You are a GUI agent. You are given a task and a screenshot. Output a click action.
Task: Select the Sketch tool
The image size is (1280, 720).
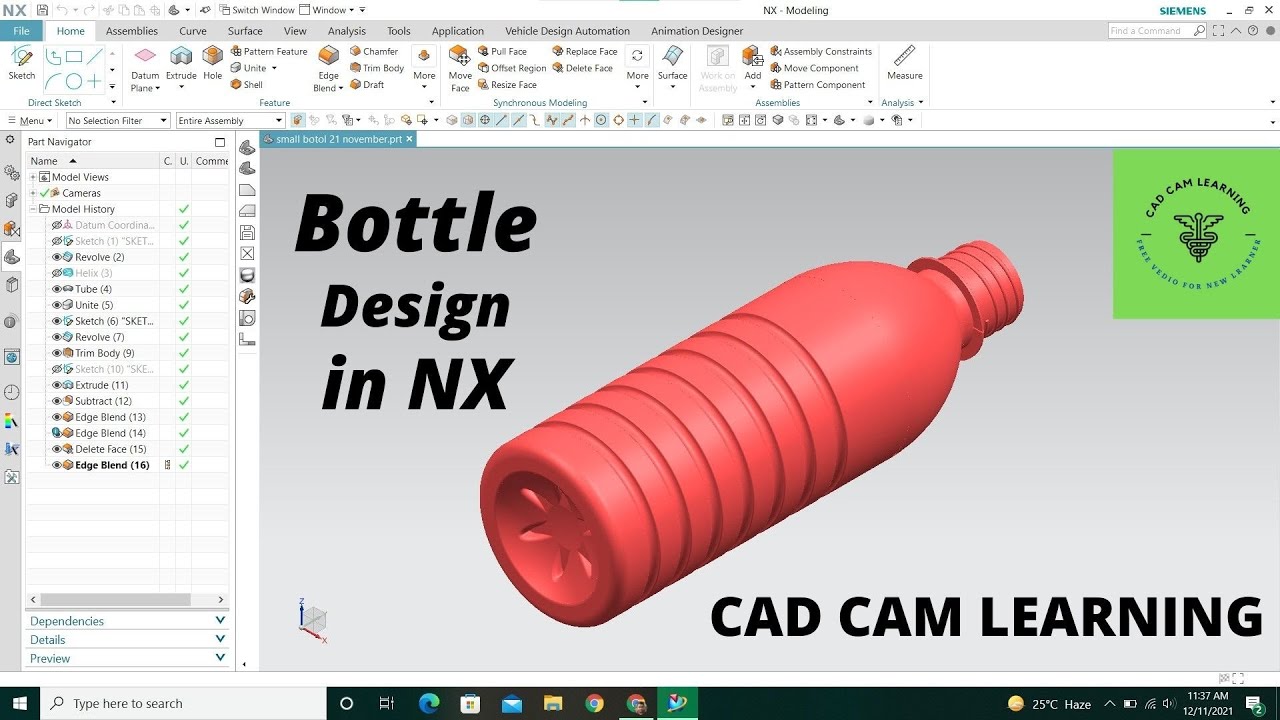pyautogui.click(x=22, y=62)
